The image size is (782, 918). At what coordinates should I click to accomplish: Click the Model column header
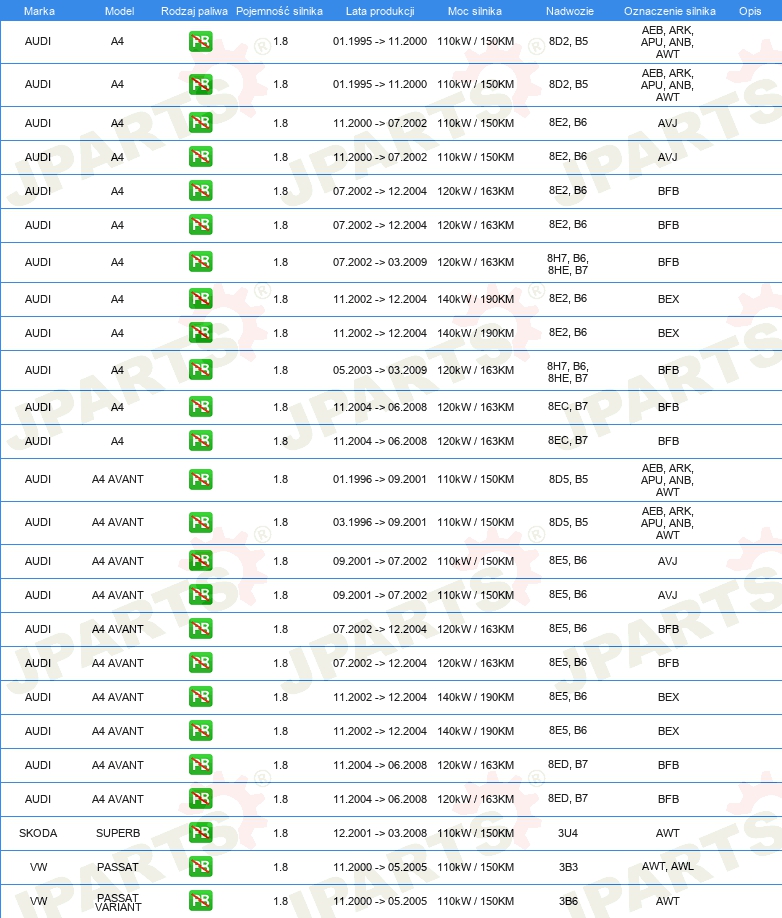point(119,11)
